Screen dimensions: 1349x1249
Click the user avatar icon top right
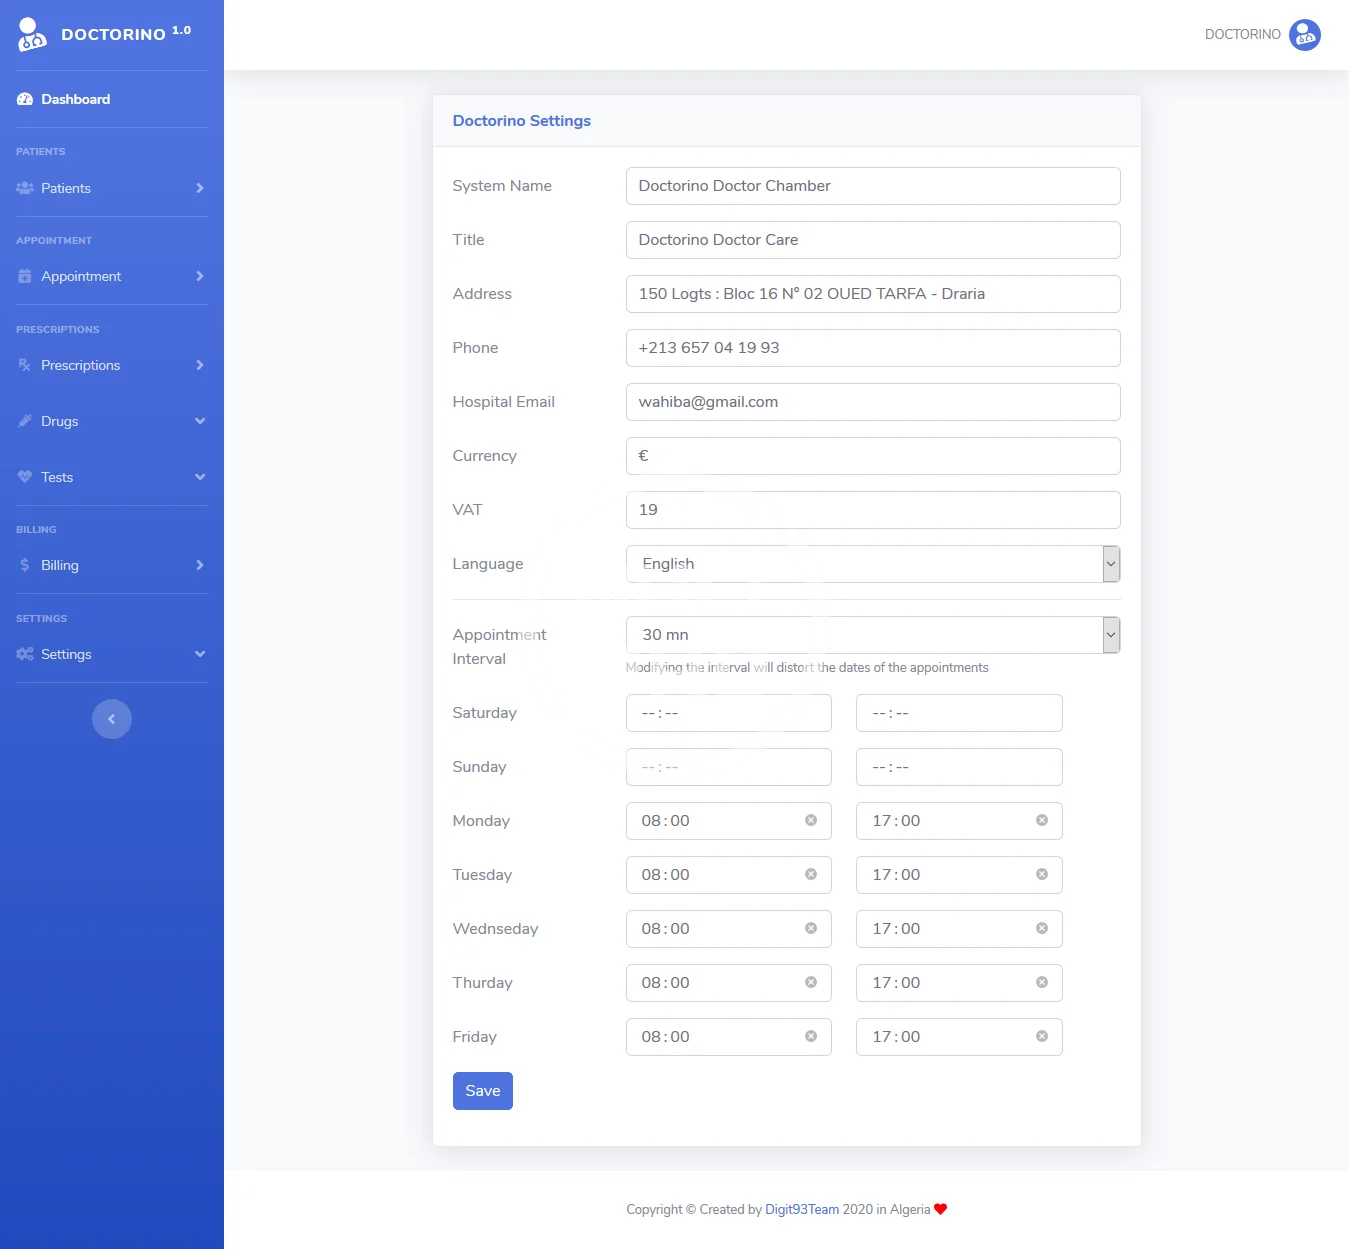1304,35
